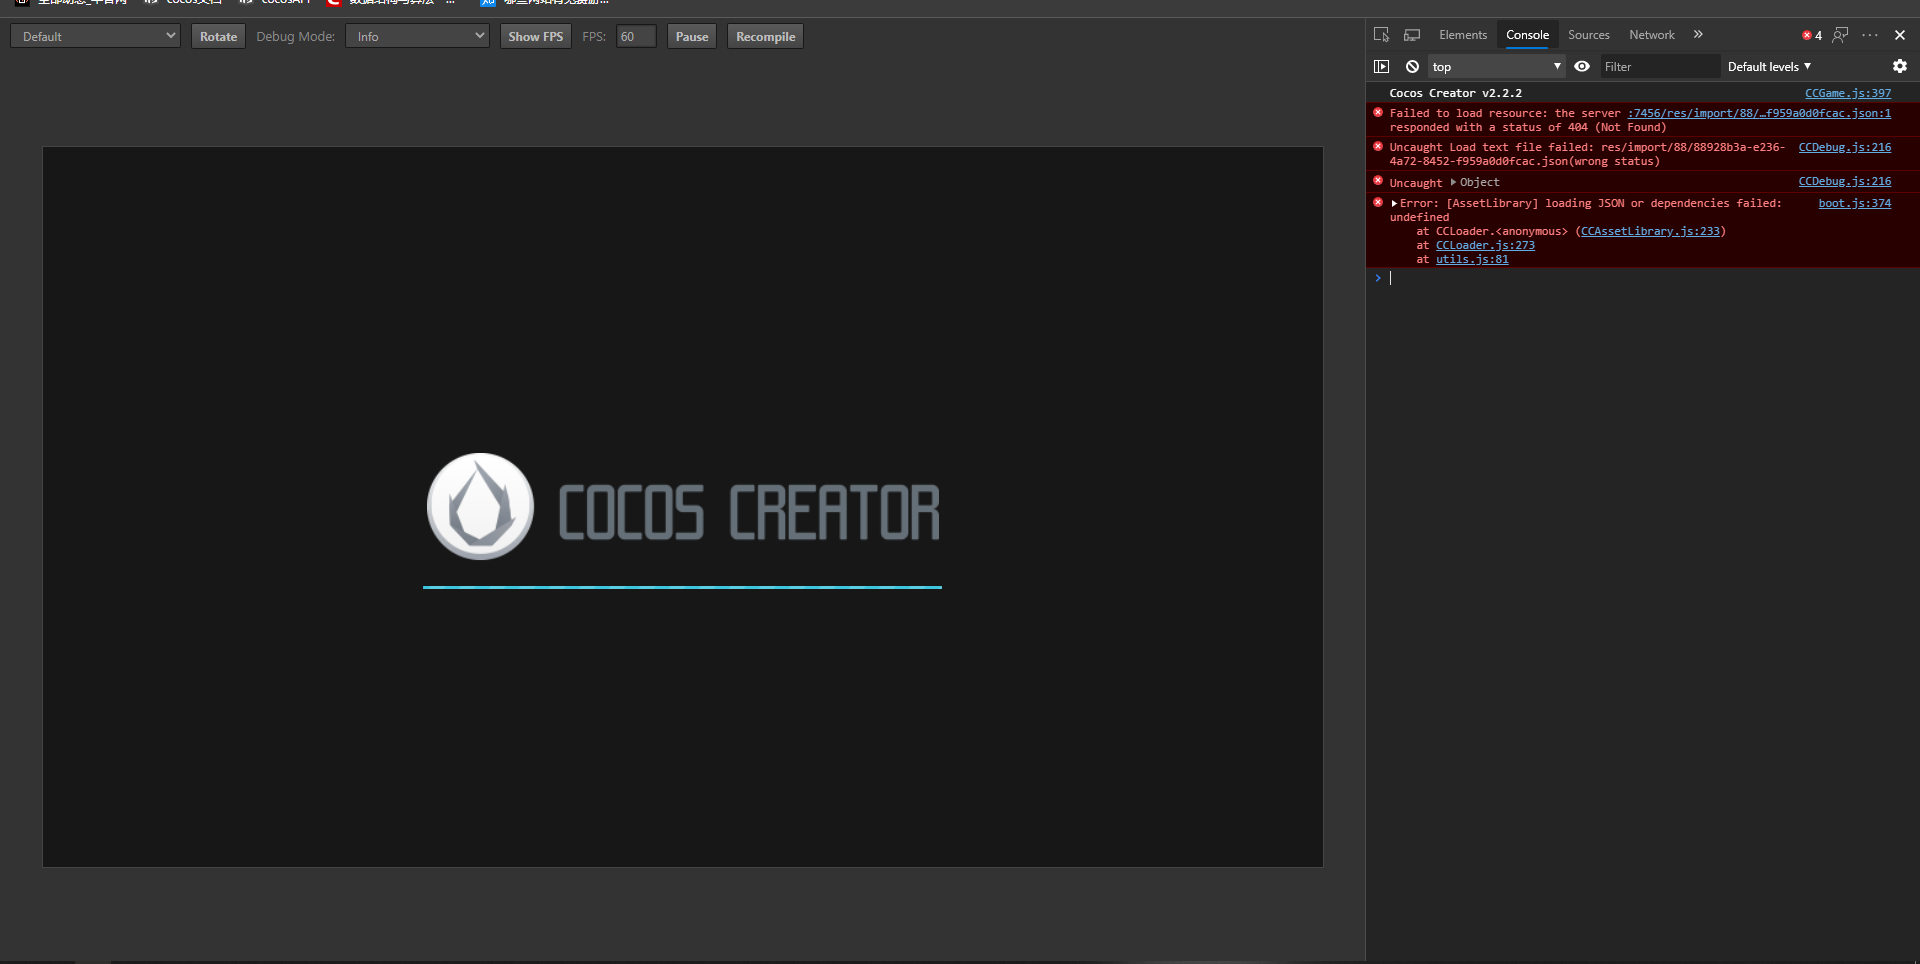Switch to the Console tab

pos(1527,35)
